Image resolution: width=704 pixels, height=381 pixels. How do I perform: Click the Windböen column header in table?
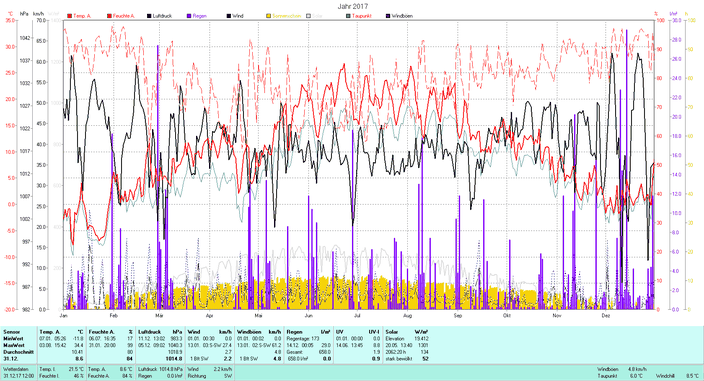tap(248, 332)
